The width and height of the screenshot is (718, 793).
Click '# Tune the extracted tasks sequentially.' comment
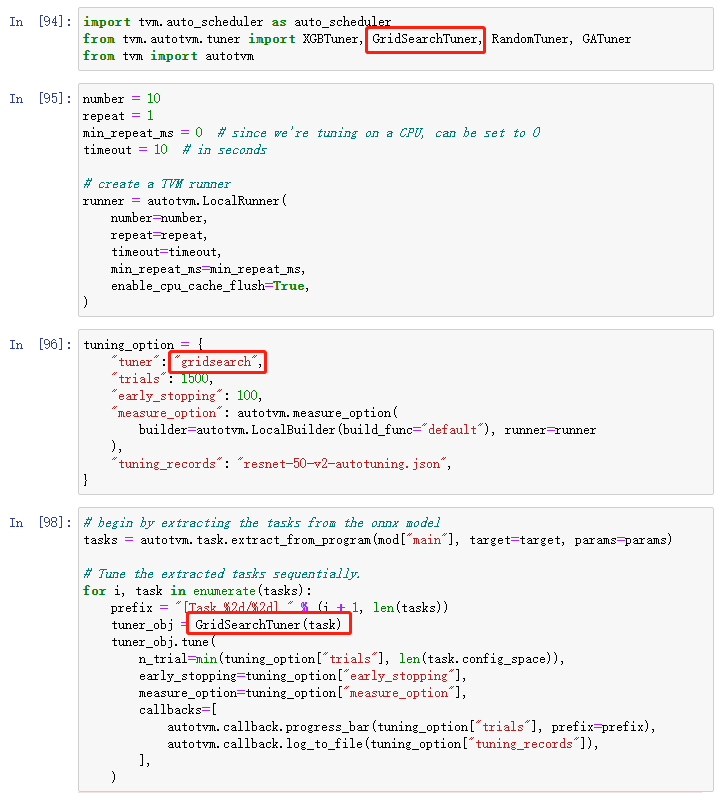(x=221, y=574)
